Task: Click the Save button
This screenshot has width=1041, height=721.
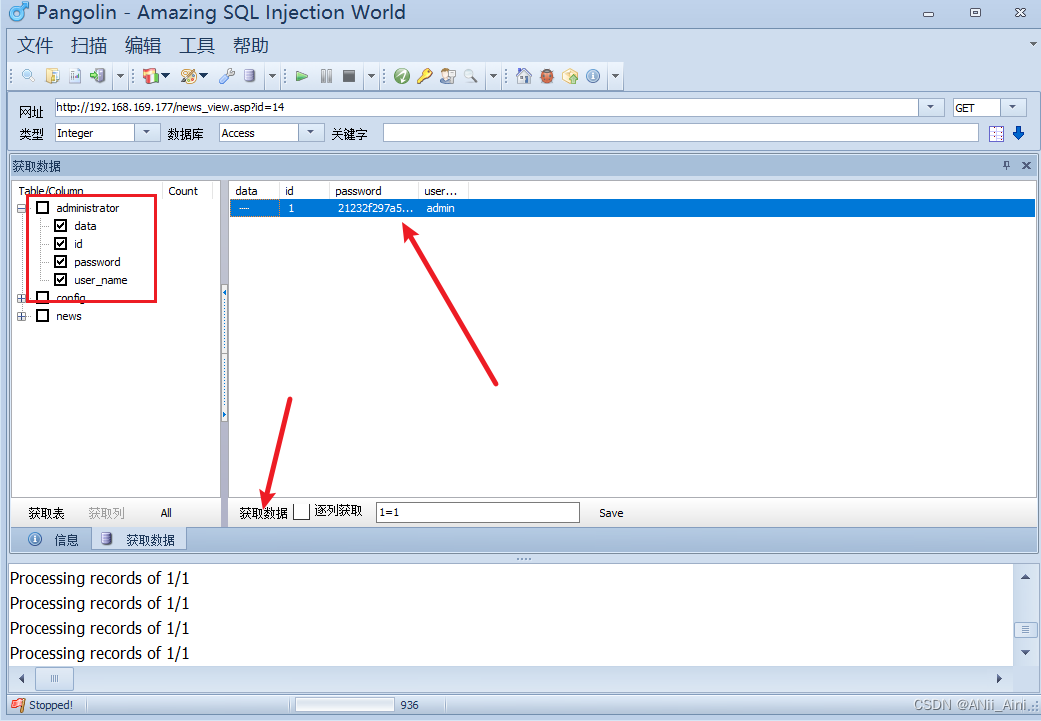Action: click(611, 513)
